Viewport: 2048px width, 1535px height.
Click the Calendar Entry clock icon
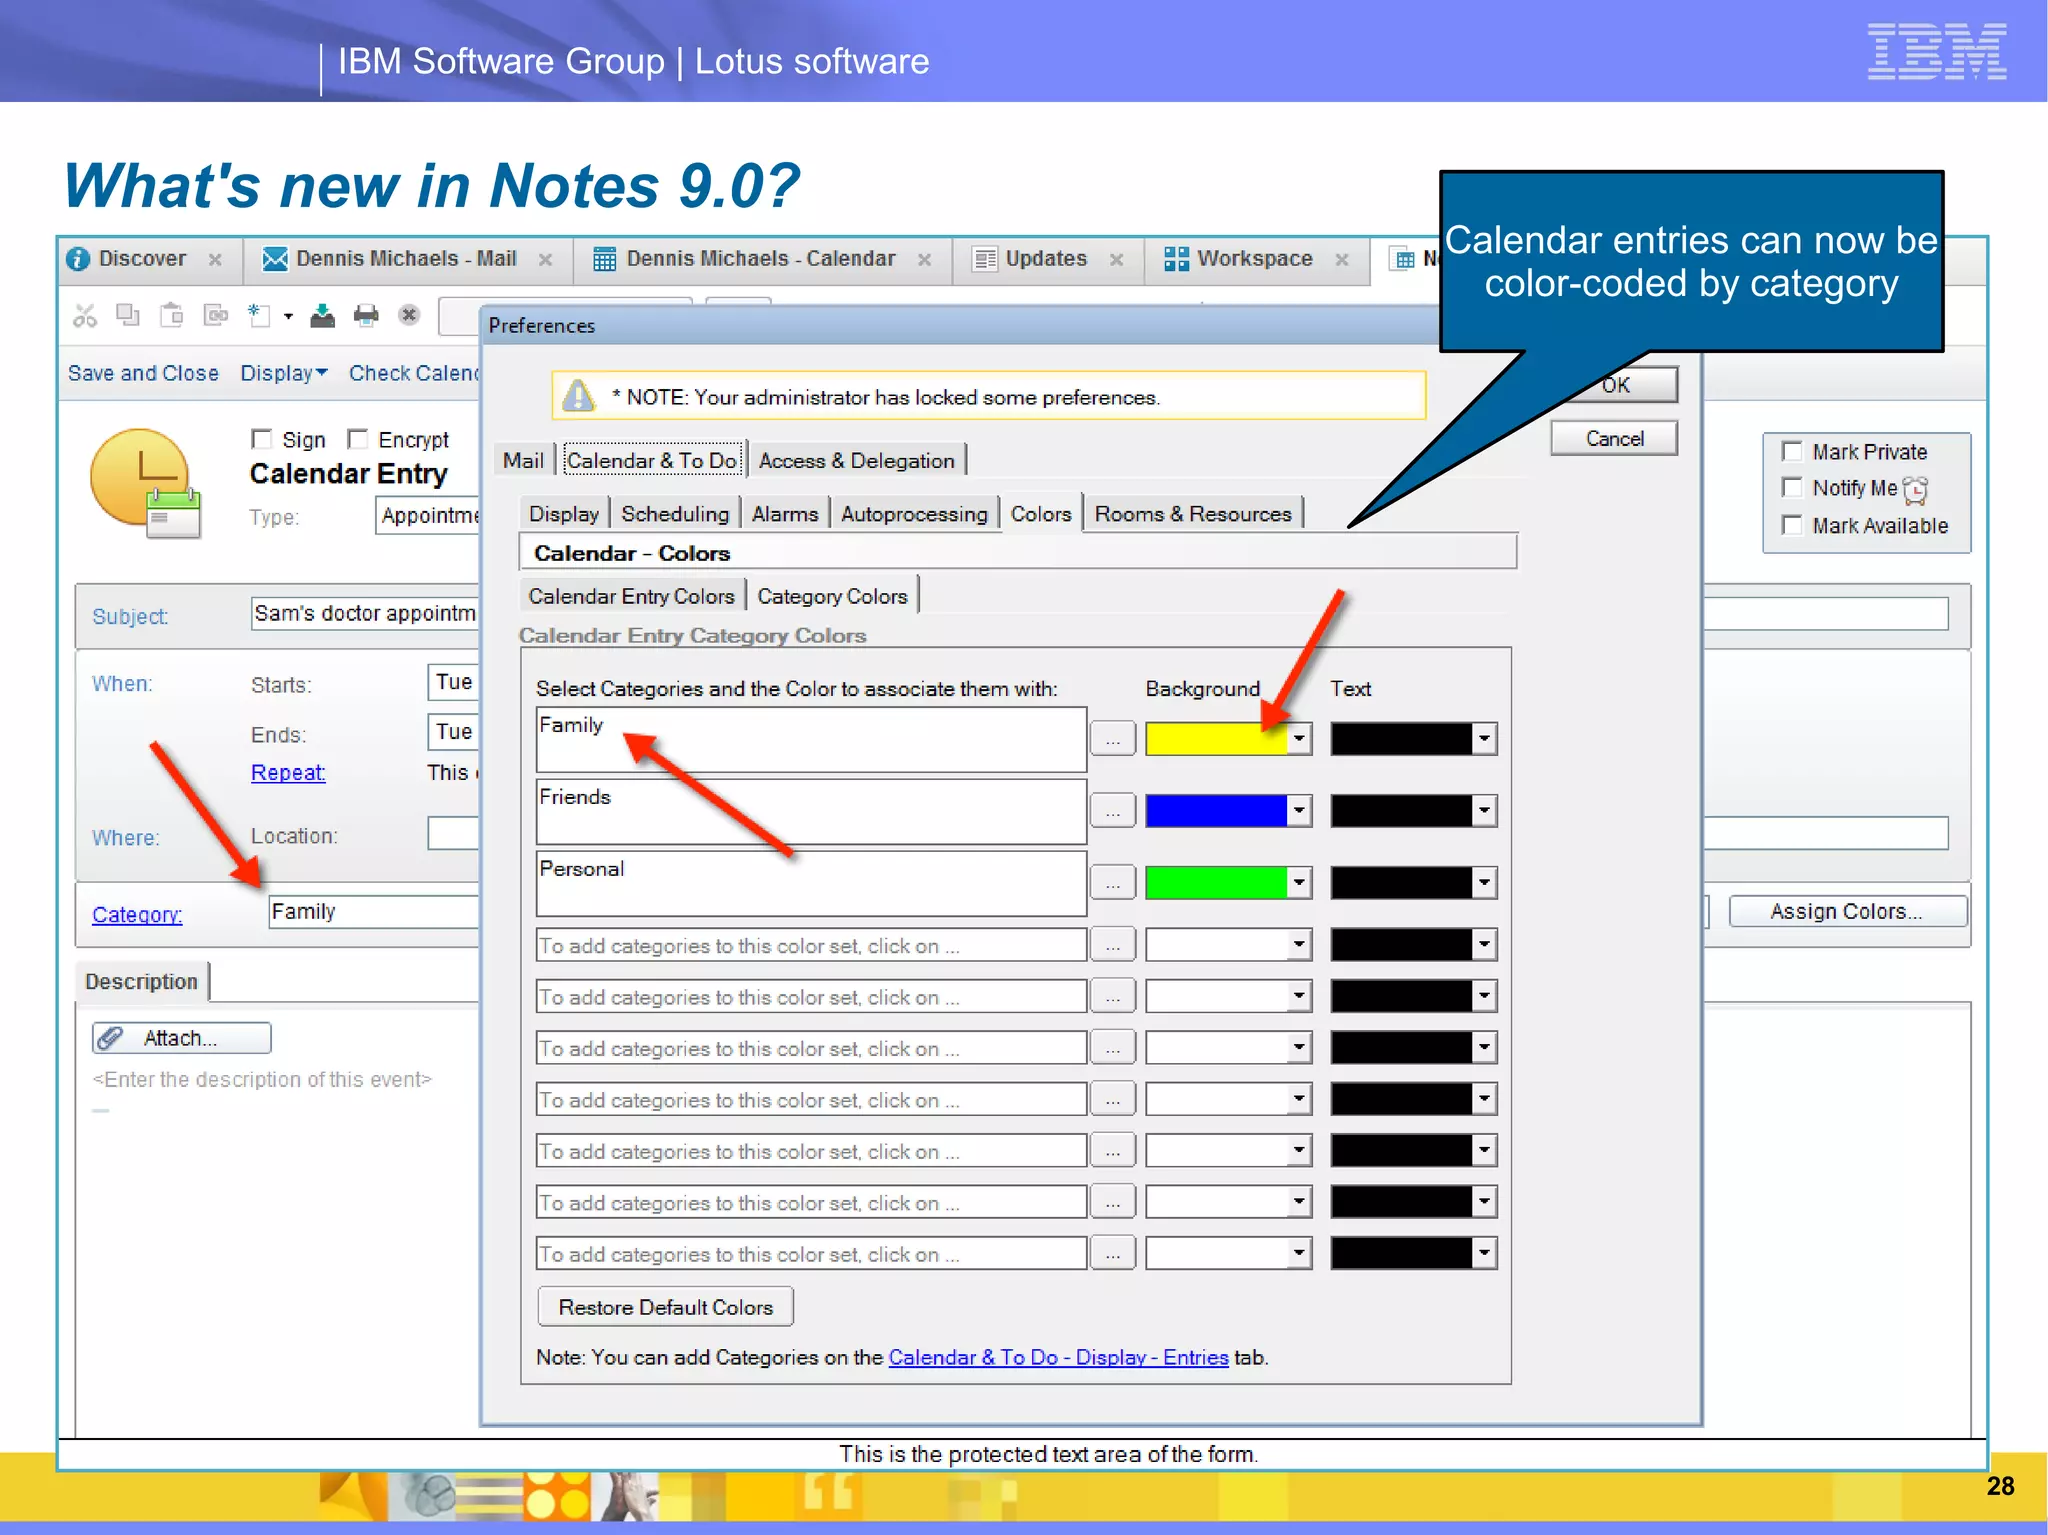145,483
